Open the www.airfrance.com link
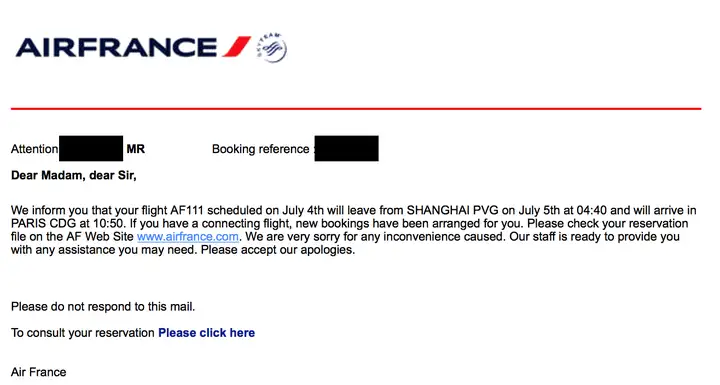720x385 pixels. pyautogui.click(x=188, y=237)
